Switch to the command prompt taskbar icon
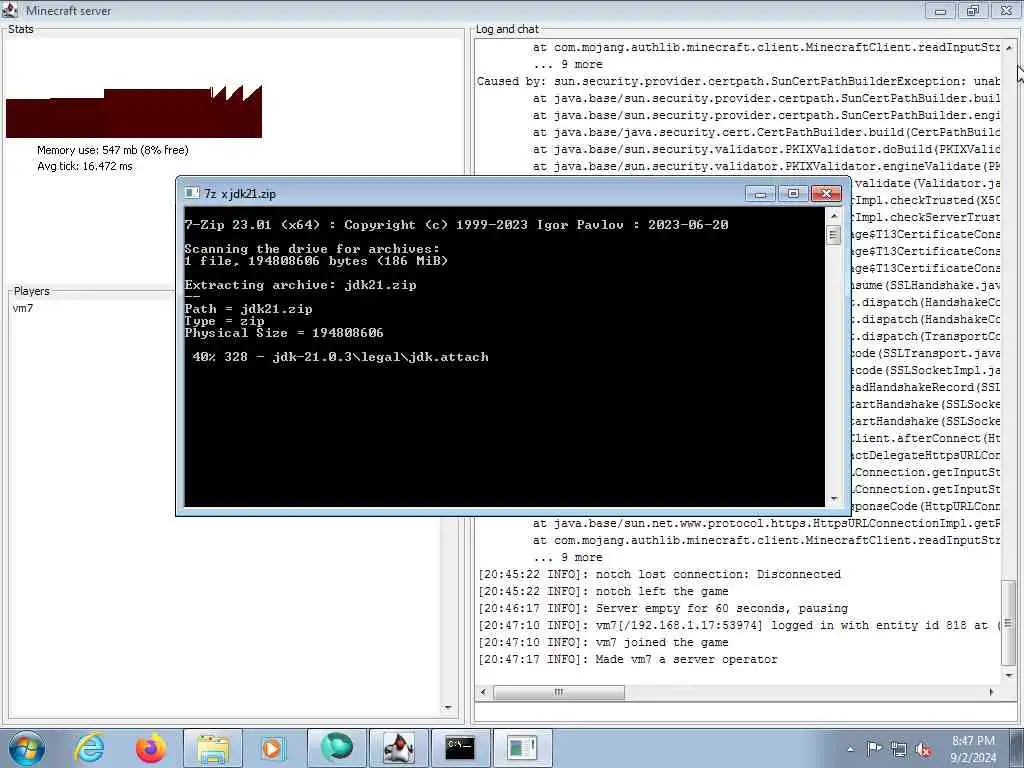The width and height of the screenshot is (1024, 768). click(x=460, y=748)
